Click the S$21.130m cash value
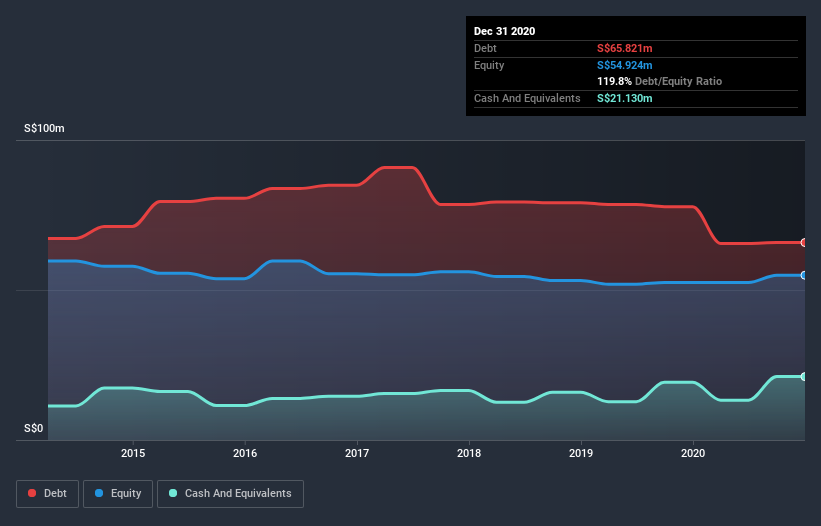The height and width of the screenshot is (526, 821). 625,98
